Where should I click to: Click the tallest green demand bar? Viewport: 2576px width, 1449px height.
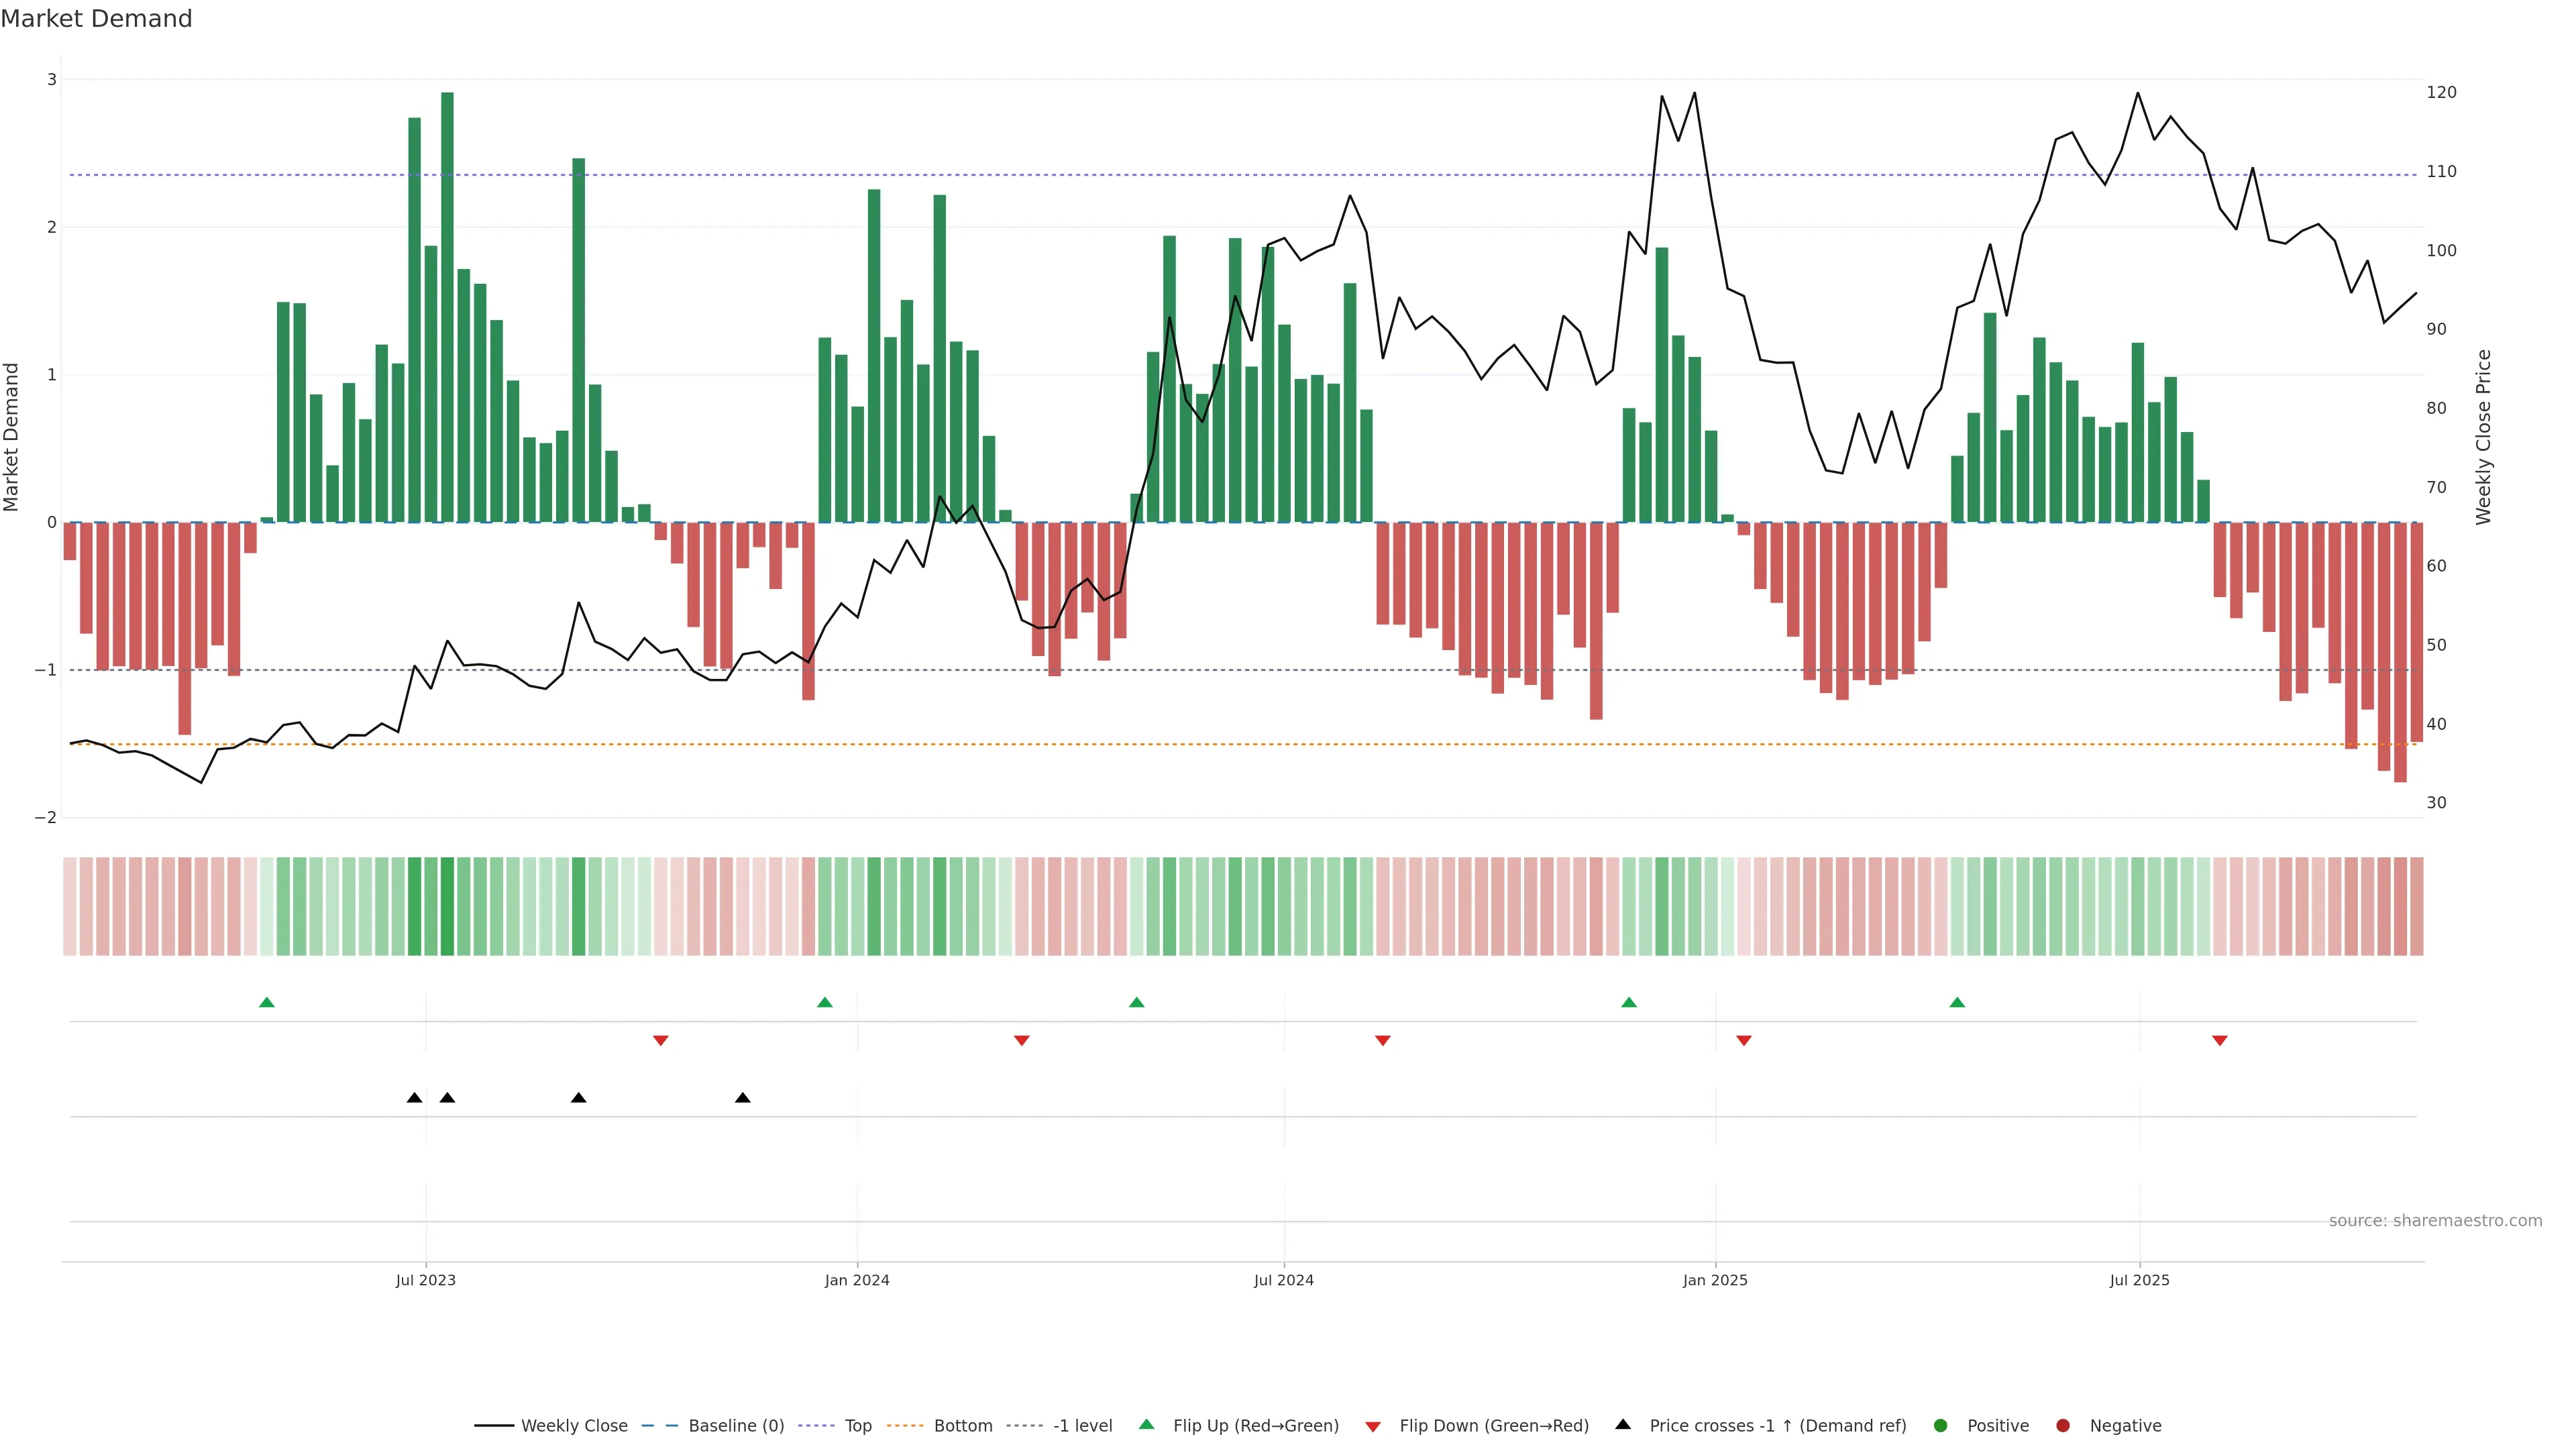(x=447, y=300)
